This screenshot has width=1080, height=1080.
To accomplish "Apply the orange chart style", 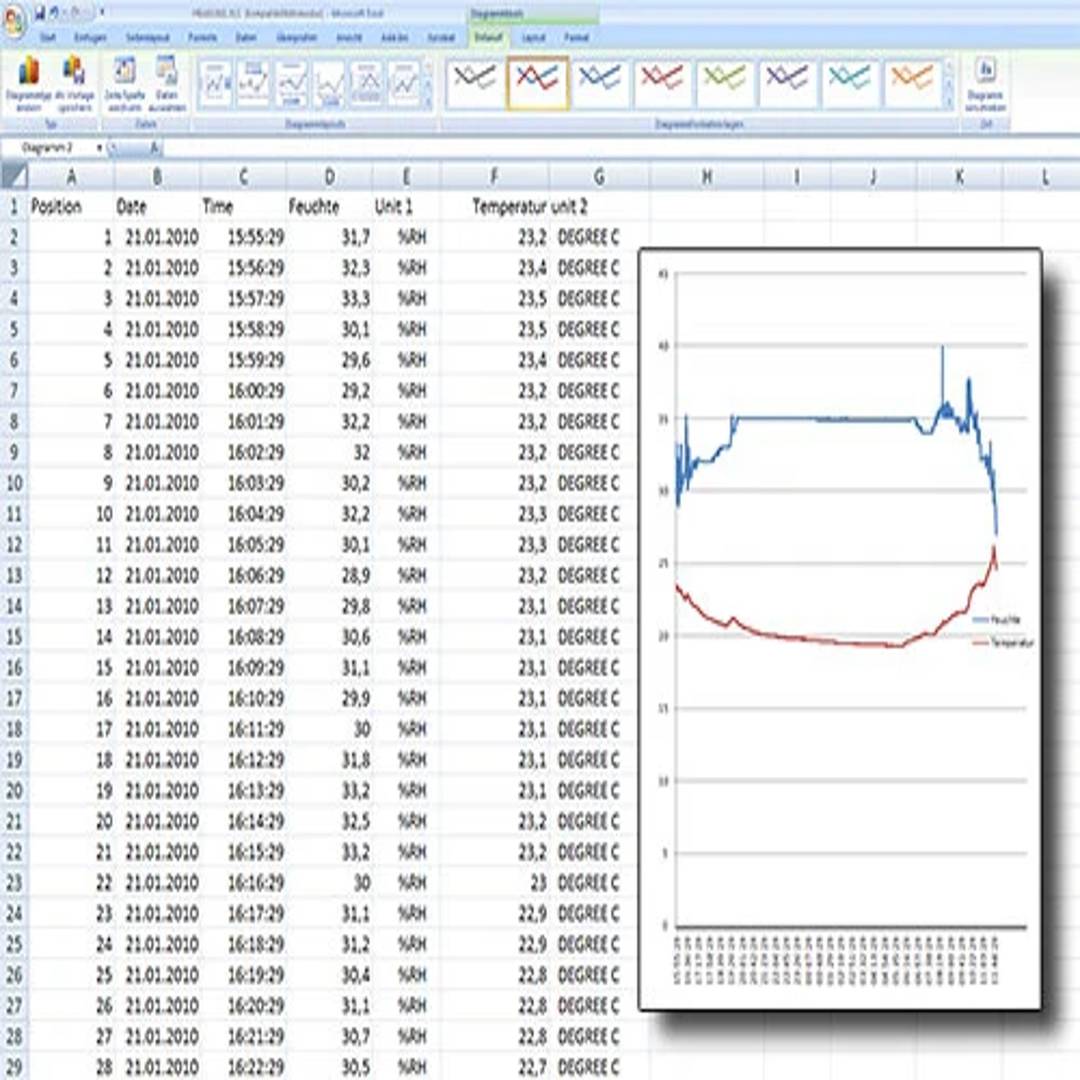I will click(913, 82).
